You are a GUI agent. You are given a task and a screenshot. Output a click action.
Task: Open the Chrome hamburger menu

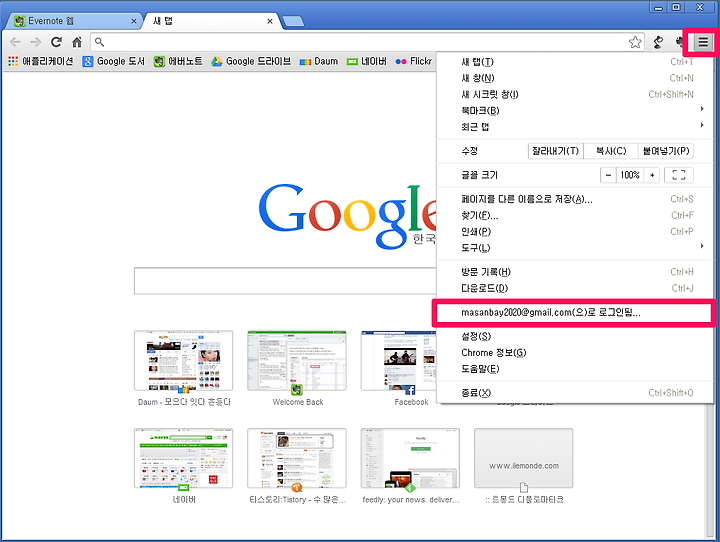click(x=703, y=42)
